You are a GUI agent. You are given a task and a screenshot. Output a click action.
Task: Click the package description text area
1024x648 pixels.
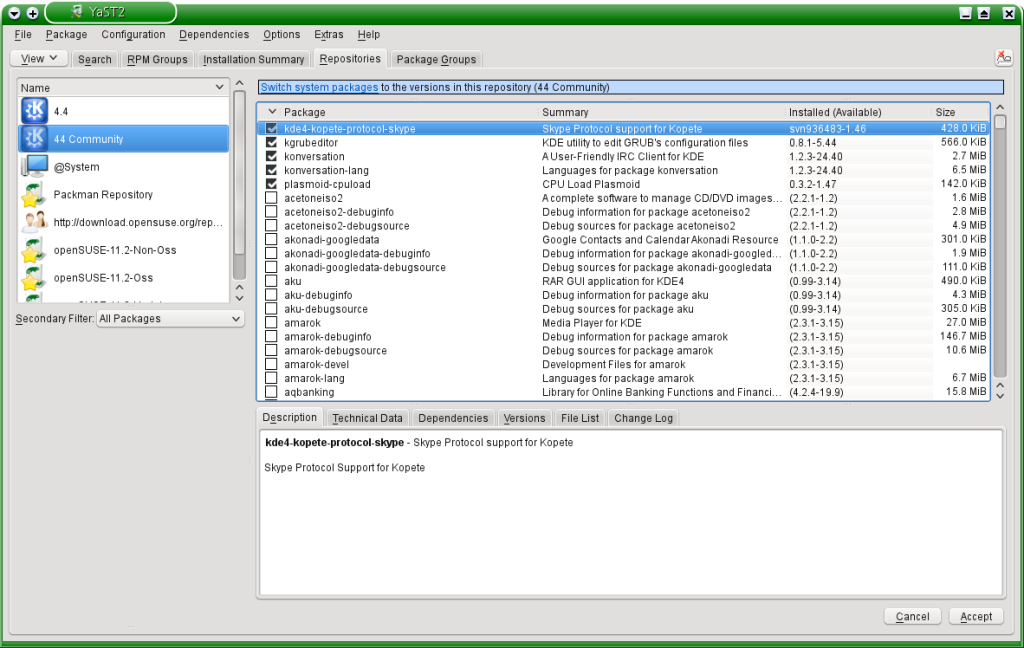631,513
